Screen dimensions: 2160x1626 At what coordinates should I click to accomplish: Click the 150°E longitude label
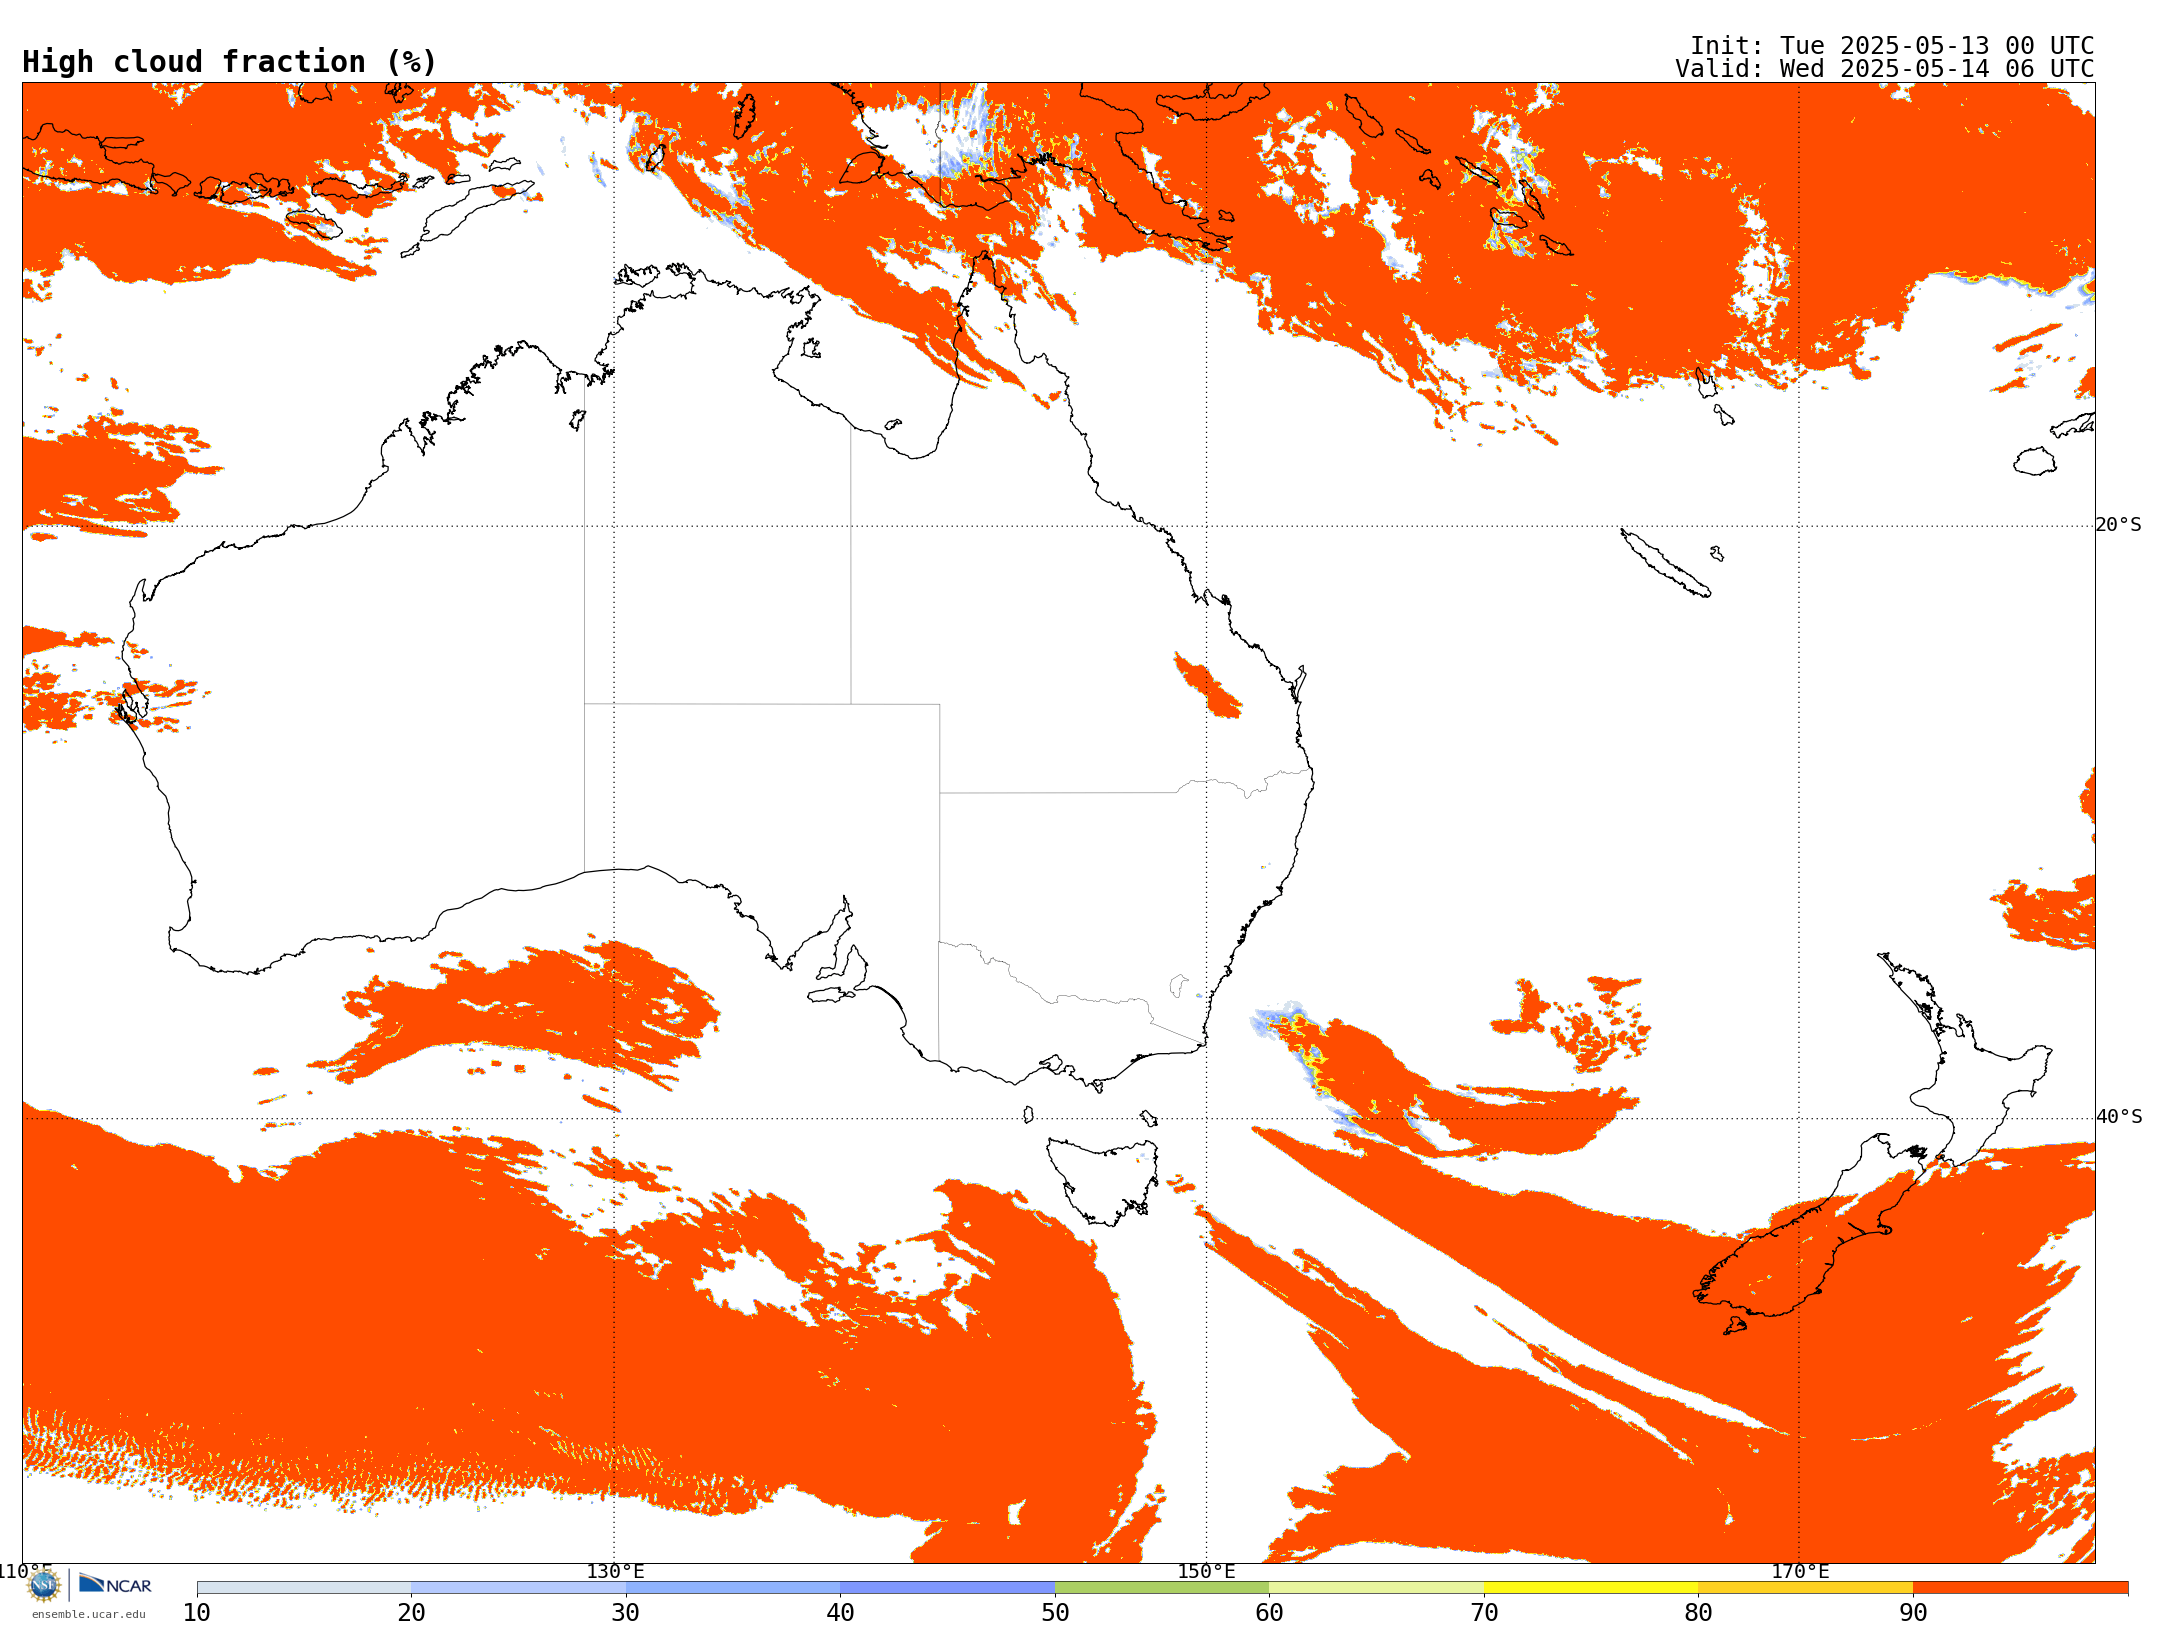point(1206,1571)
